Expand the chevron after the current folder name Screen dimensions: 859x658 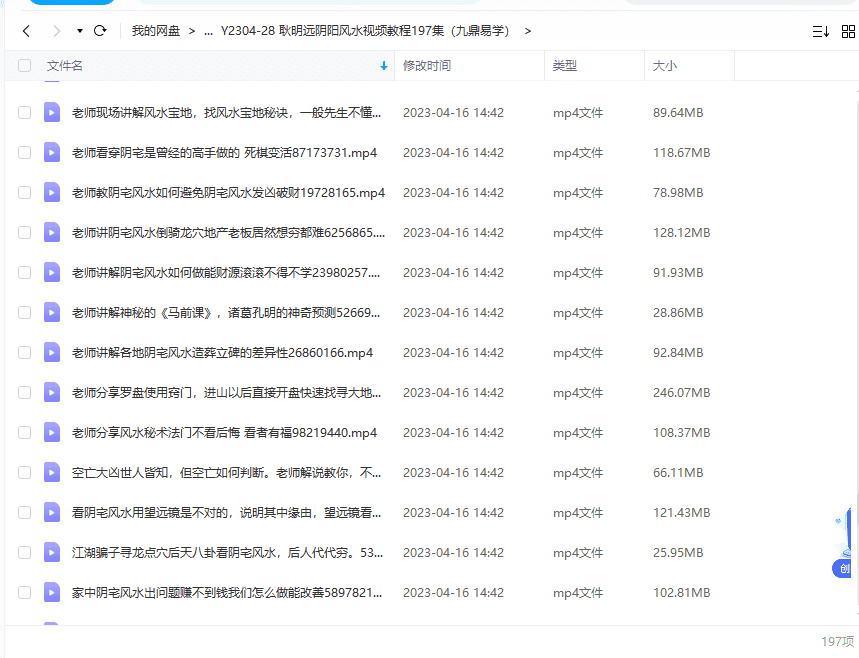[528, 31]
